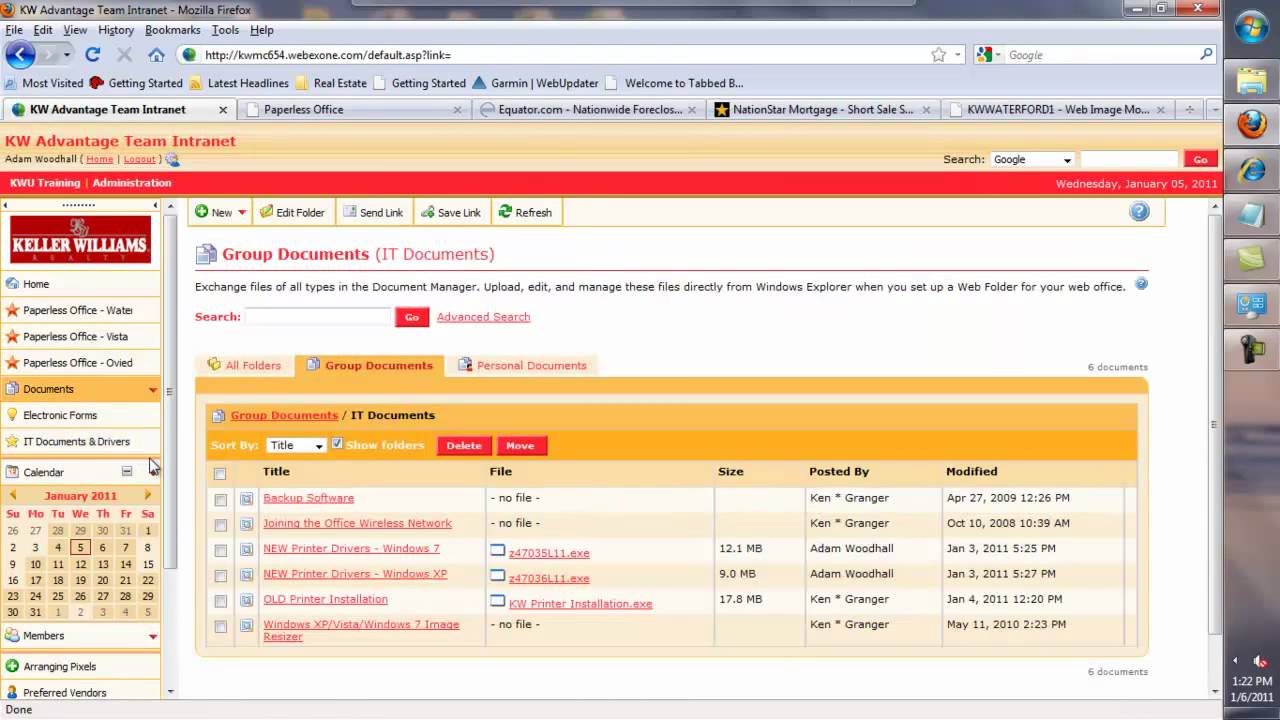Click properties icon beside Backup Software

coord(246,498)
